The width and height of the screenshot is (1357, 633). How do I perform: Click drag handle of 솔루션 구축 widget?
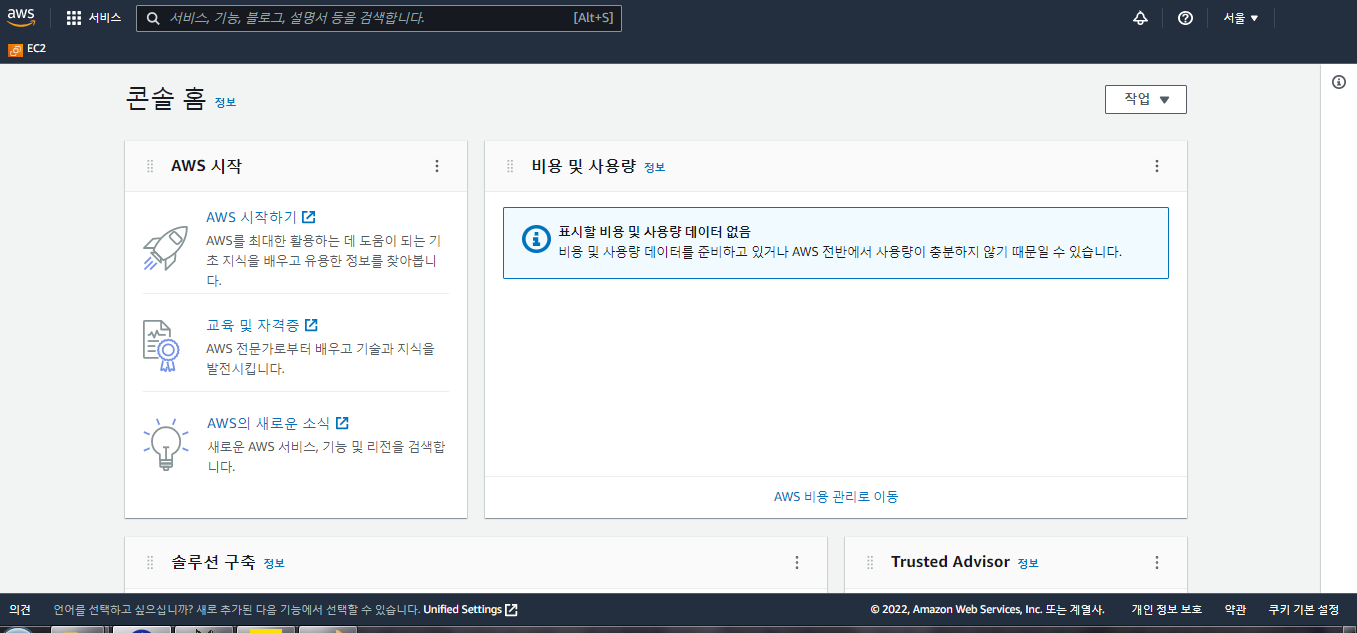click(x=150, y=563)
